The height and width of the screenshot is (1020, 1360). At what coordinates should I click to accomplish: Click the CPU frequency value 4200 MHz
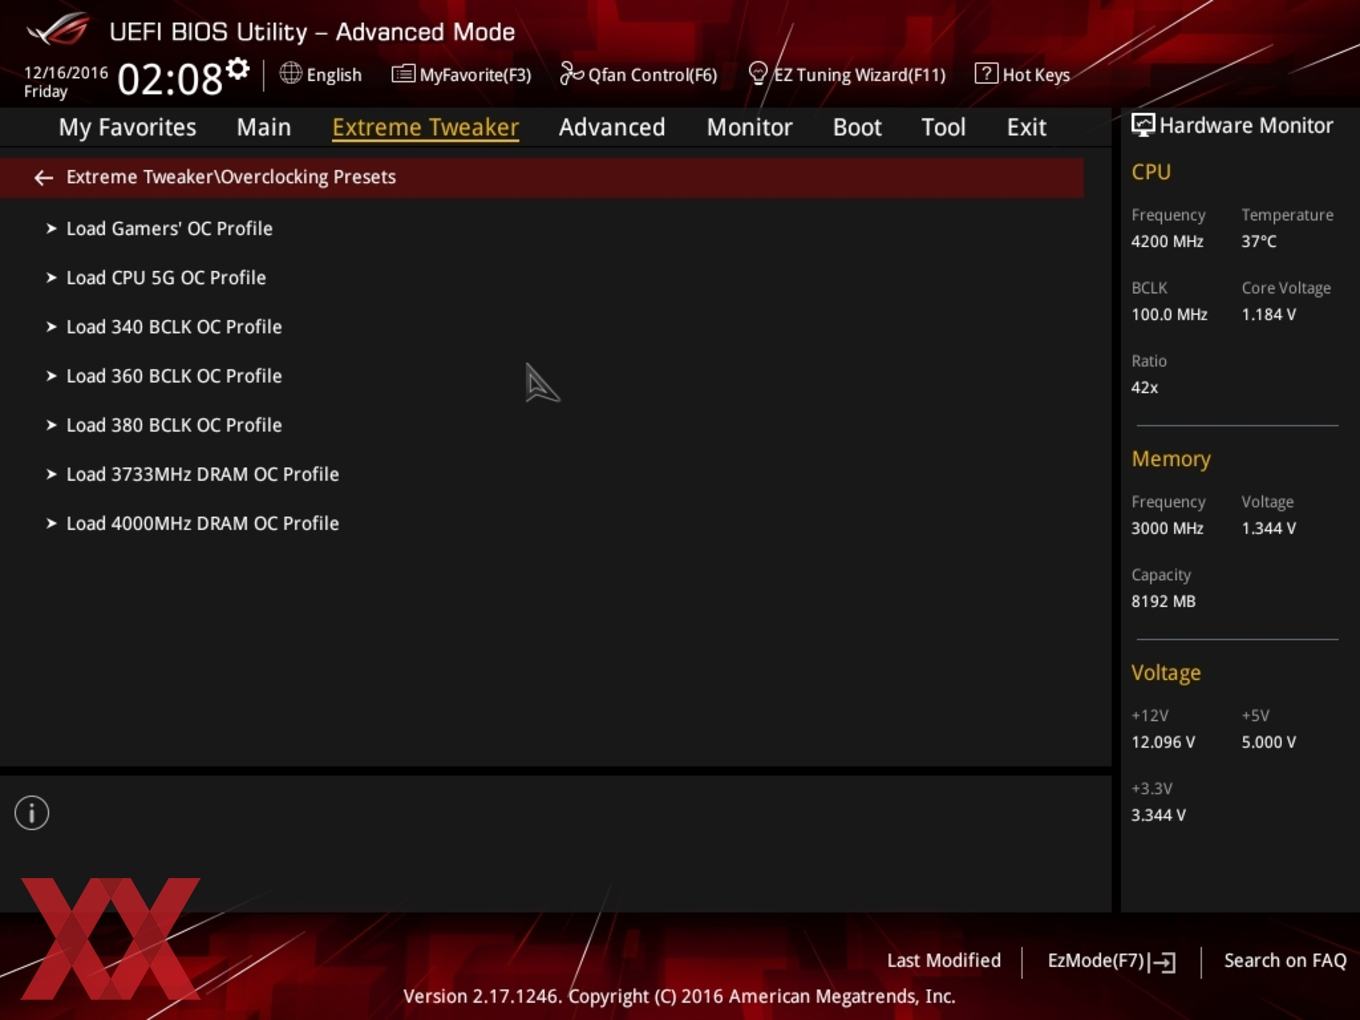coord(1167,241)
